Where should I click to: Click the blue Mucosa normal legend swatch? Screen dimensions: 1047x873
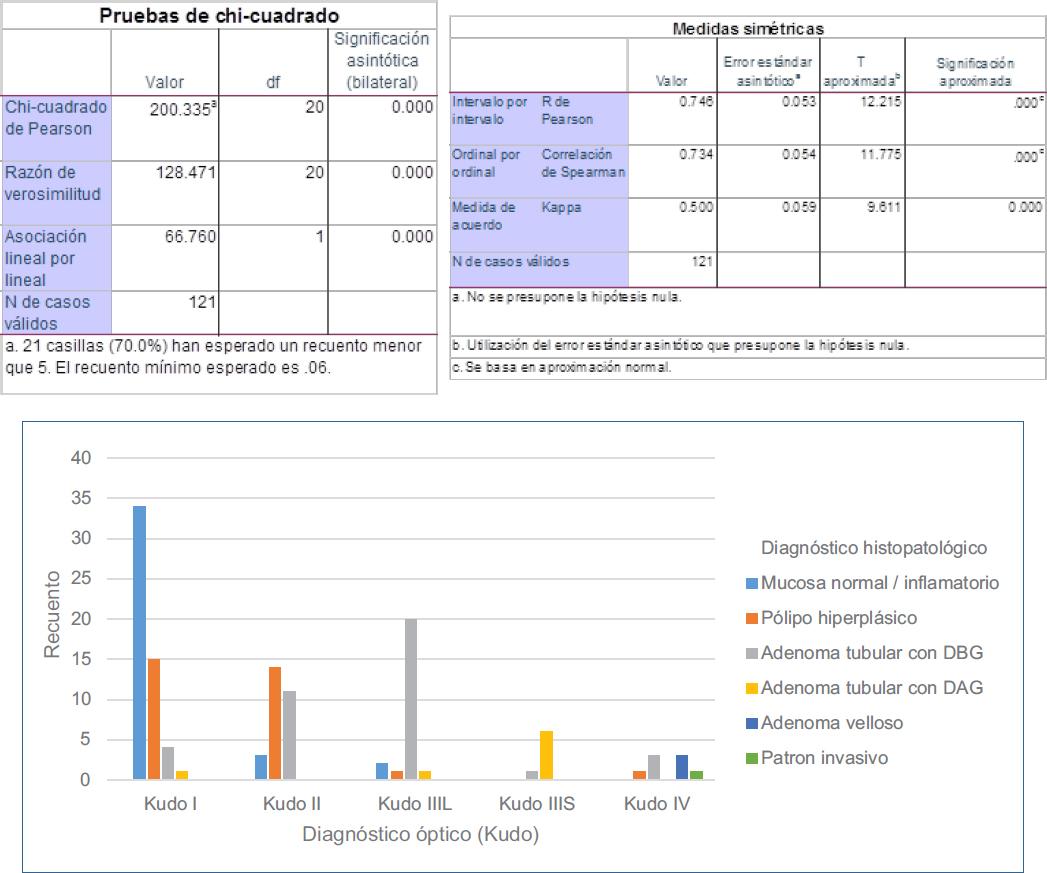tap(752, 583)
